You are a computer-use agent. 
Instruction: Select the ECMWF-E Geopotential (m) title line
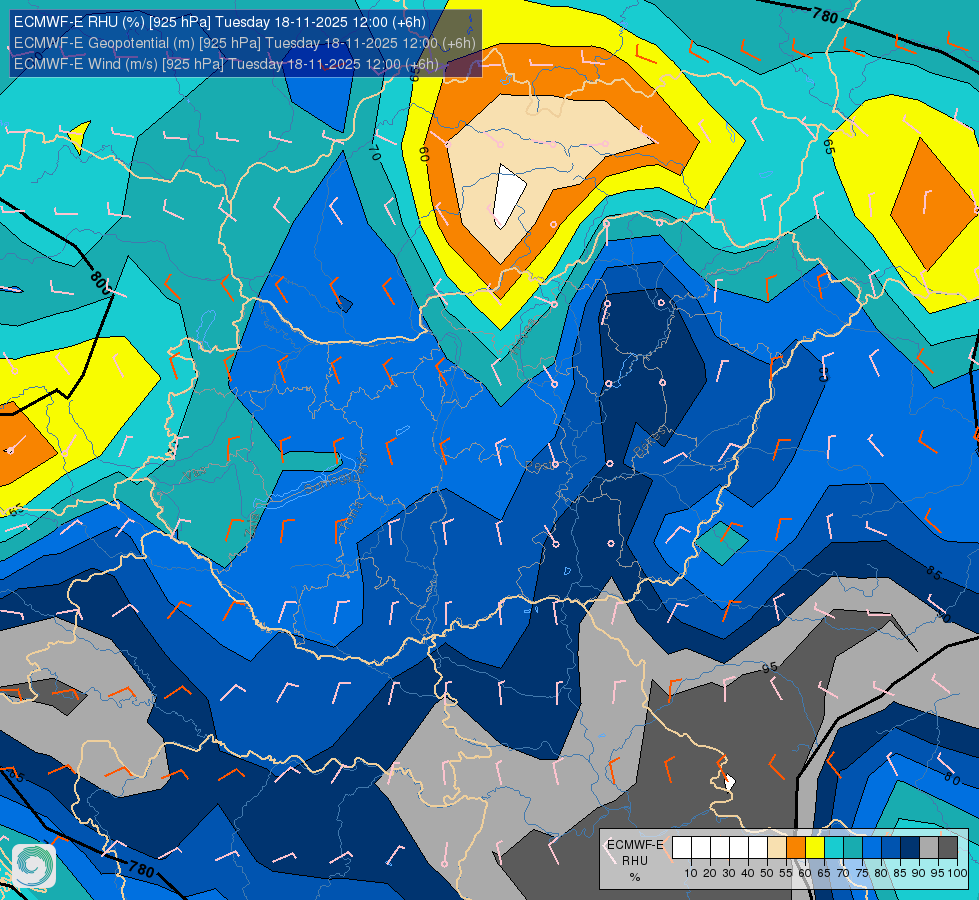(x=245, y=43)
